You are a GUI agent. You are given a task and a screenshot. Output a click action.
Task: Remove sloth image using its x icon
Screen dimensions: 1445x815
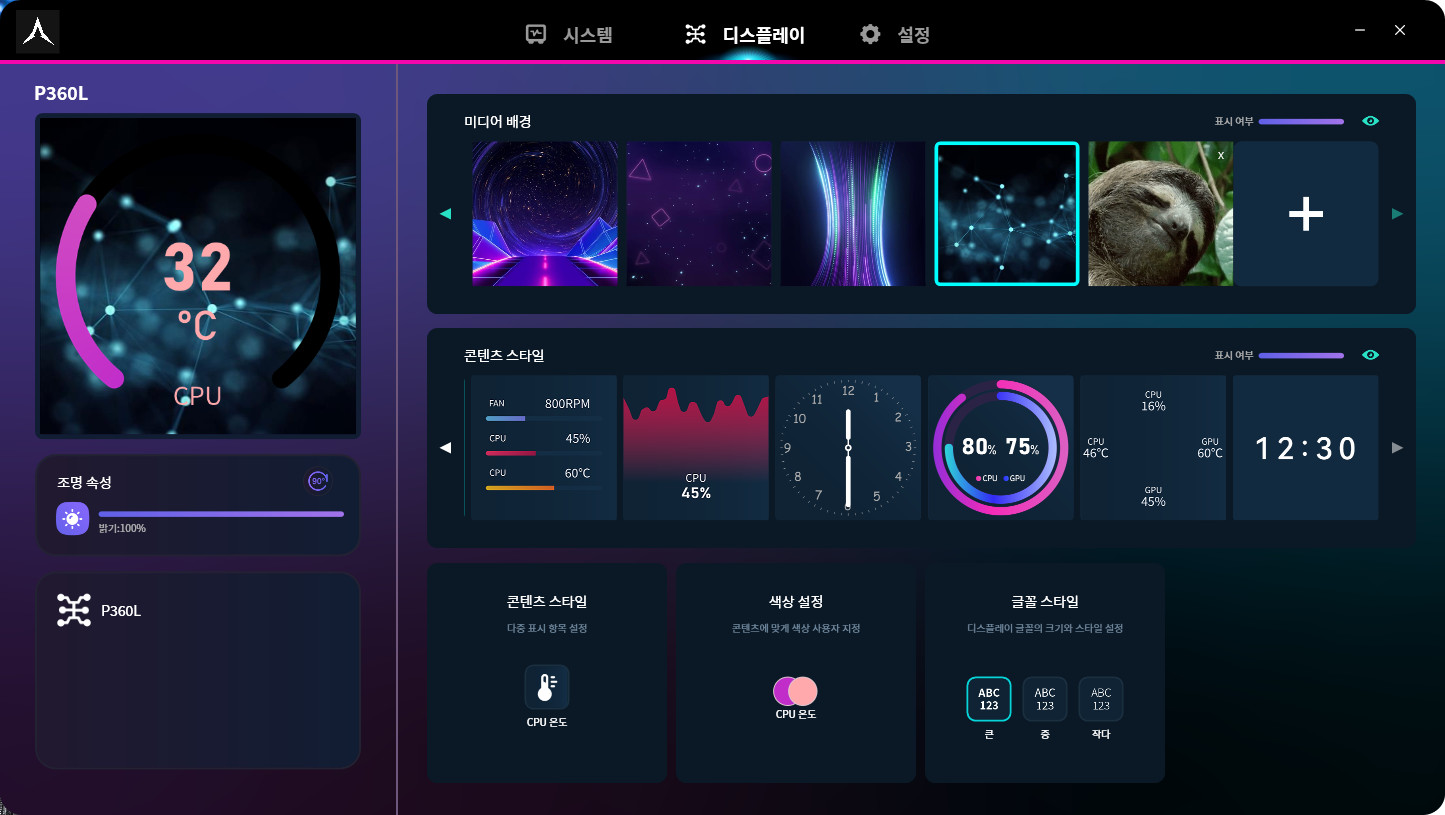pyautogui.click(x=1220, y=155)
